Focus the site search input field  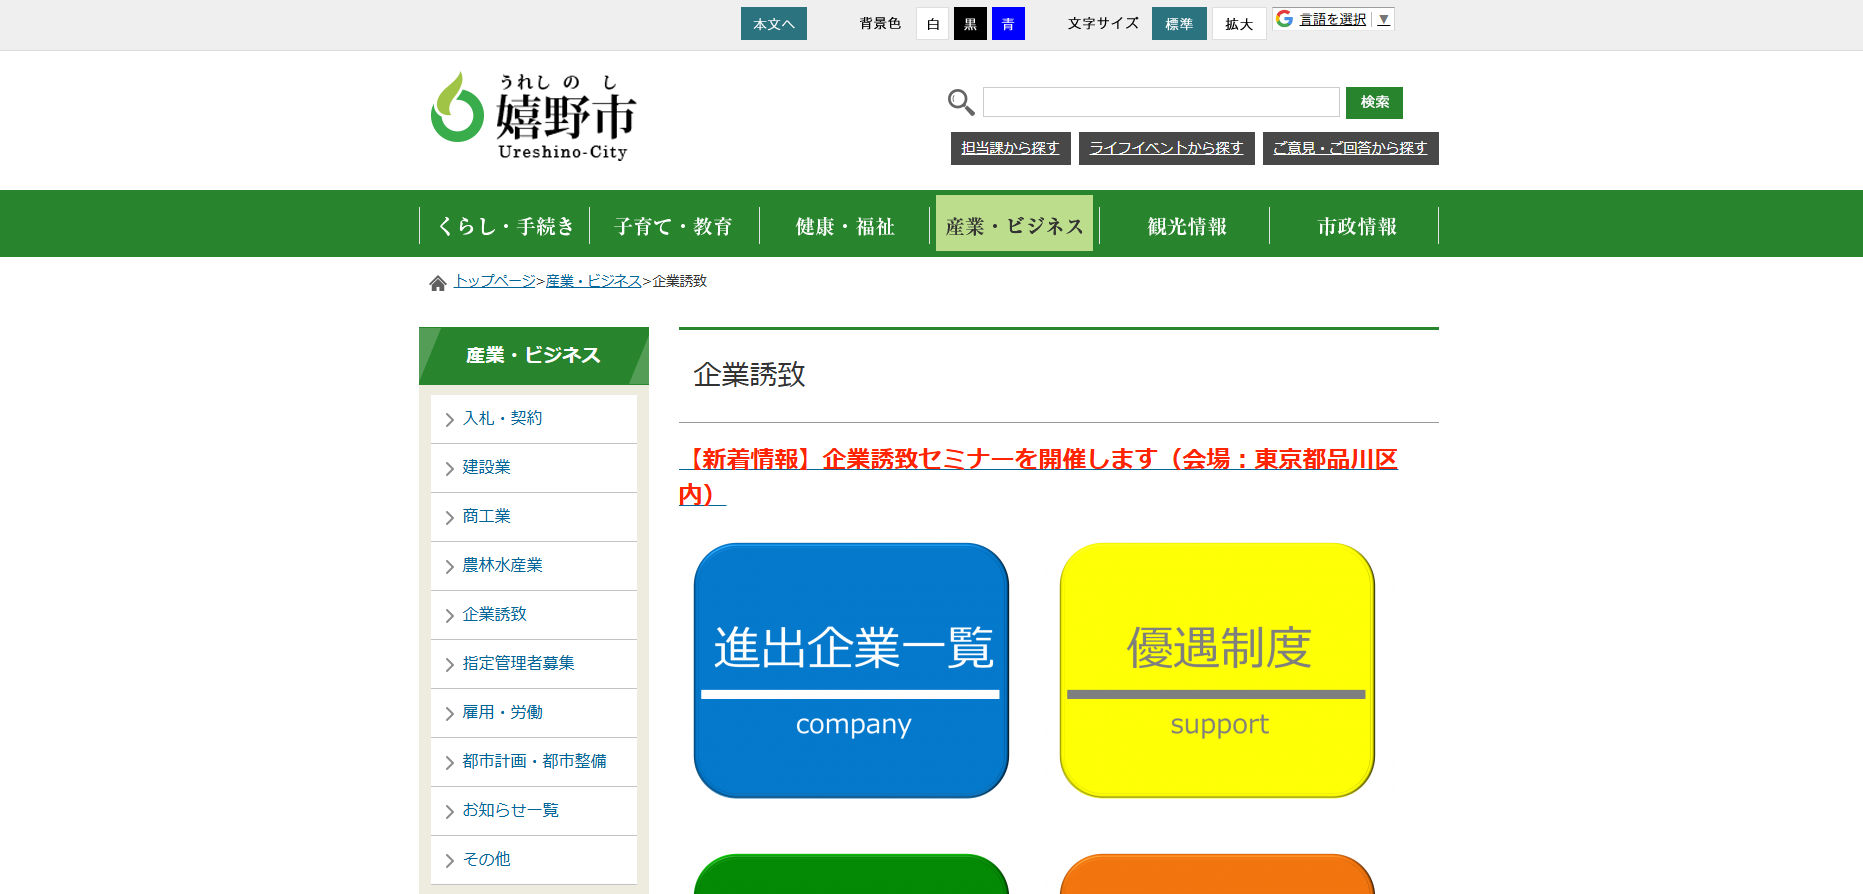click(x=1161, y=102)
